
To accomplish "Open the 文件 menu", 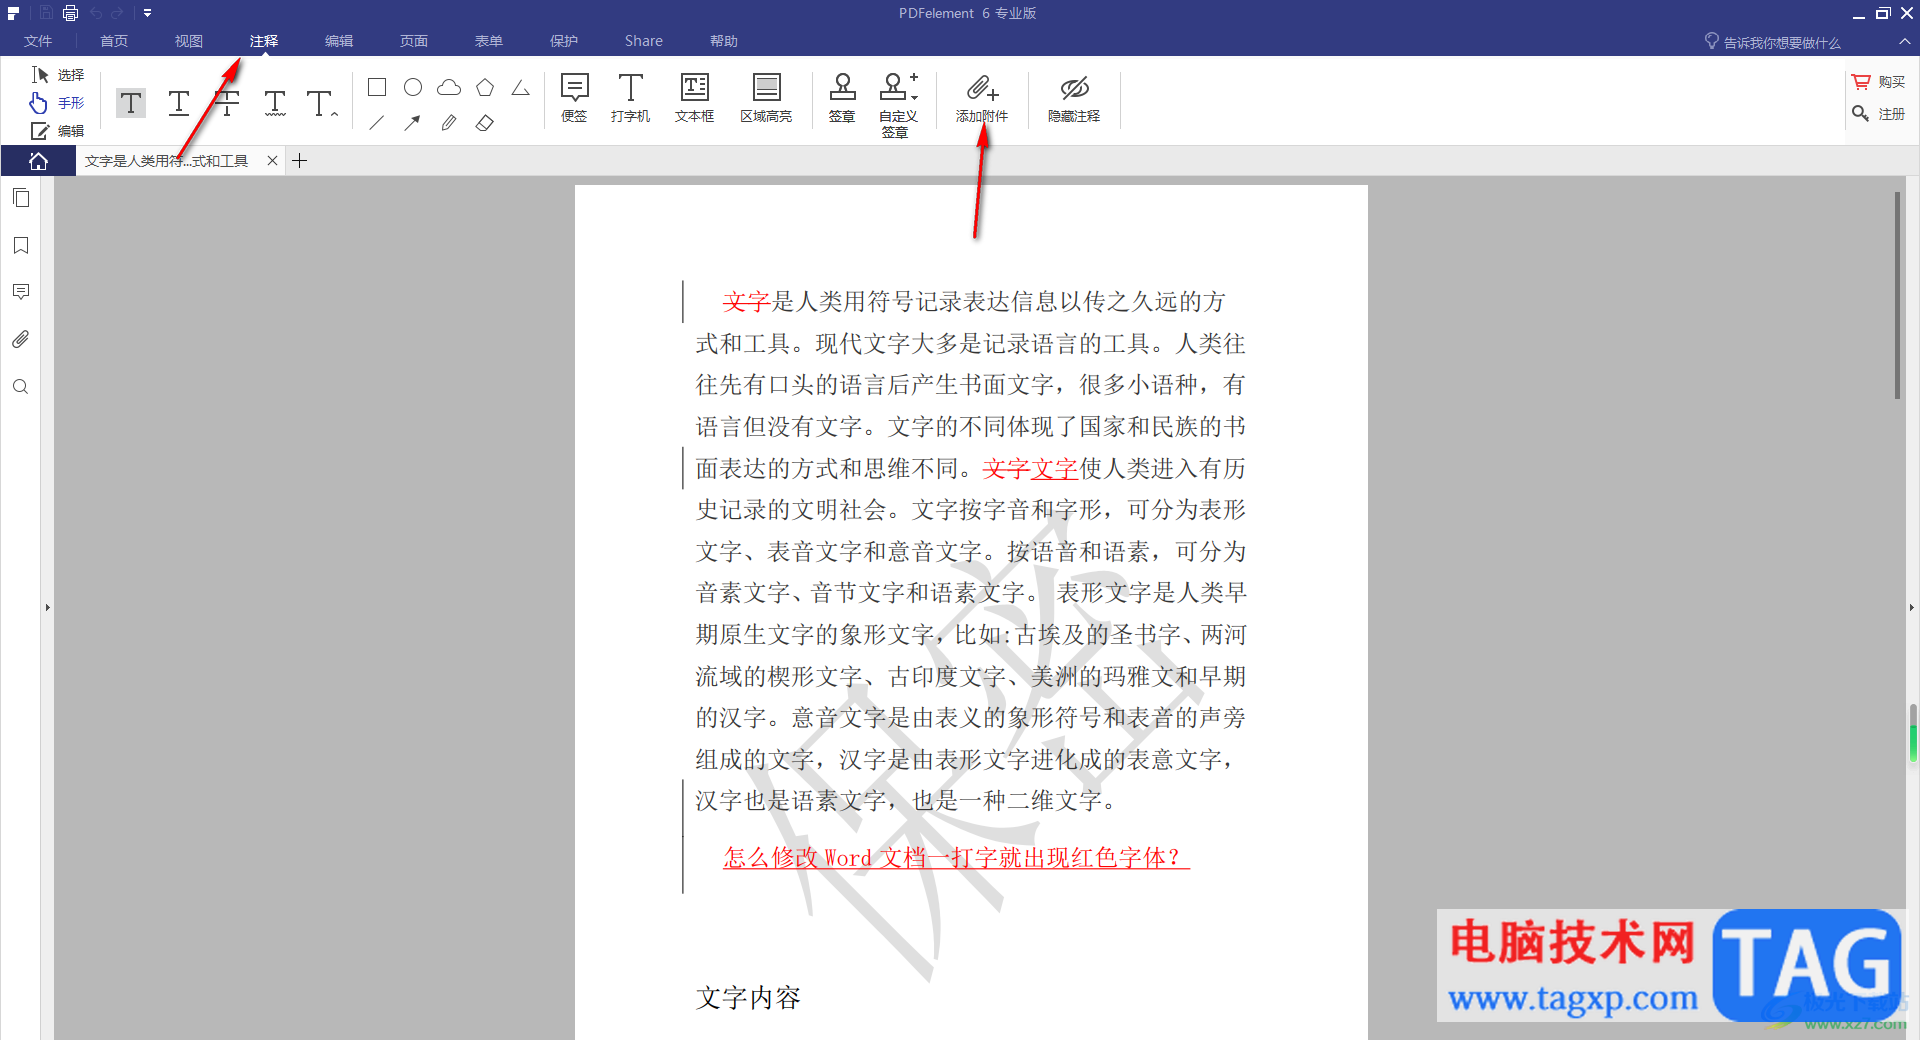I will (x=38, y=41).
